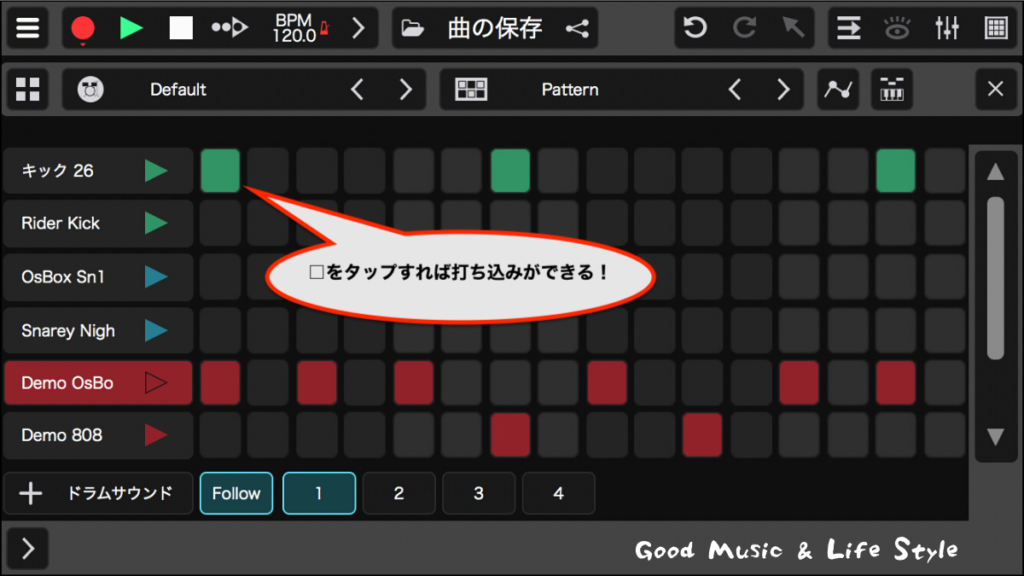Toggle off seventh red step of Demo 808
The image size is (1024, 576).
510,435
